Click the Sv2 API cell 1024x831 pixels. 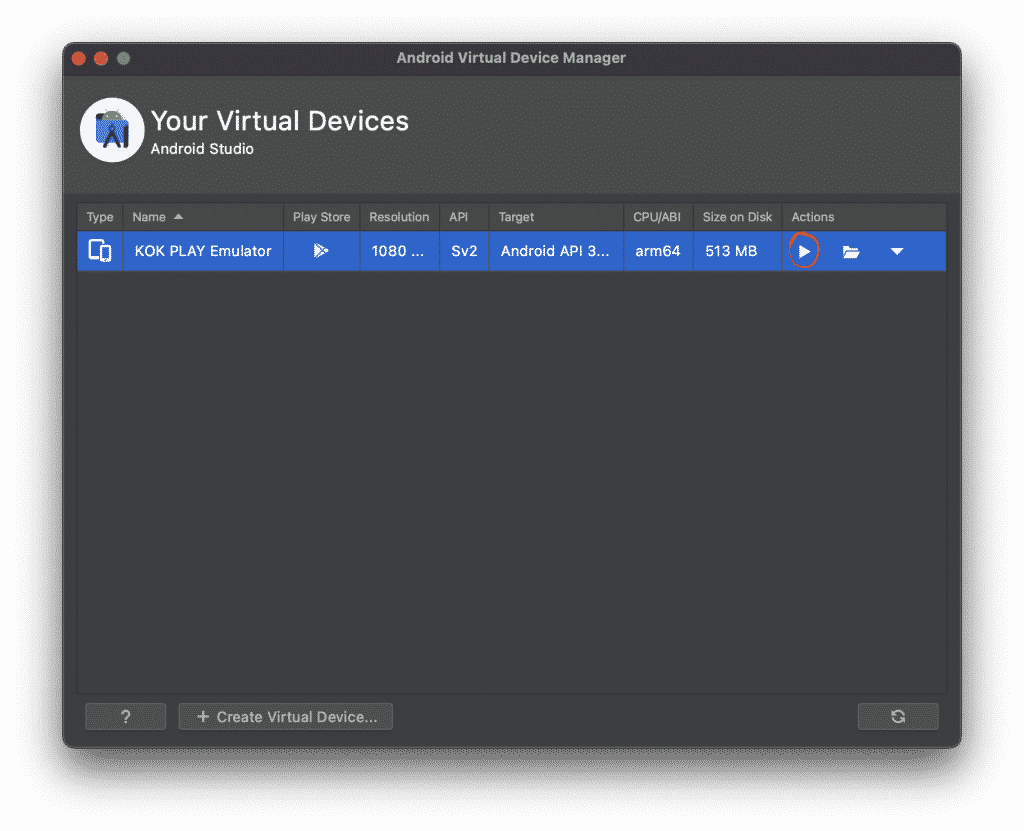pos(464,251)
